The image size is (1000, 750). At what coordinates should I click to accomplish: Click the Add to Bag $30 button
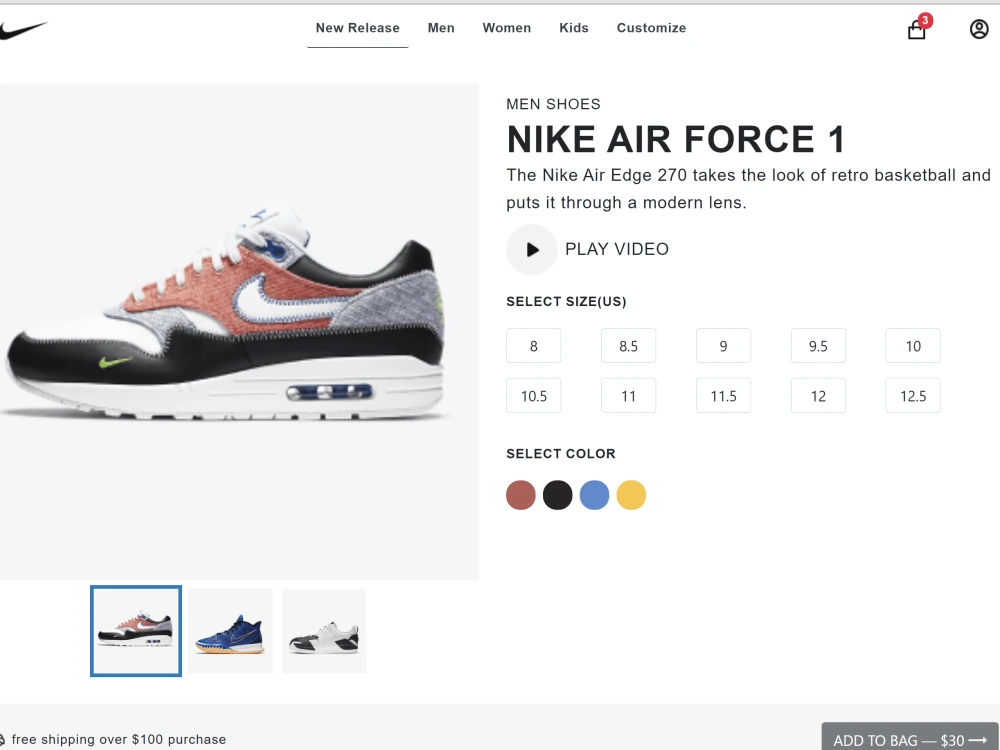pos(910,739)
